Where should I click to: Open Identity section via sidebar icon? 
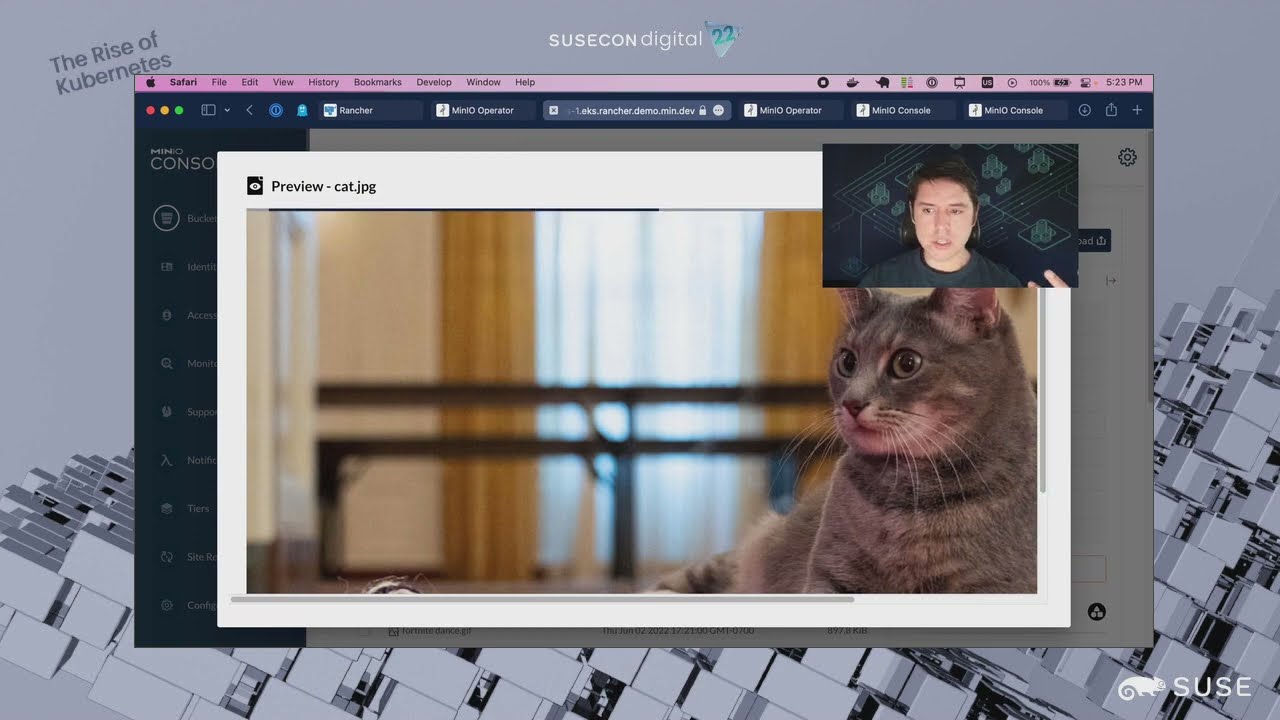pyautogui.click(x=166, y=267)
